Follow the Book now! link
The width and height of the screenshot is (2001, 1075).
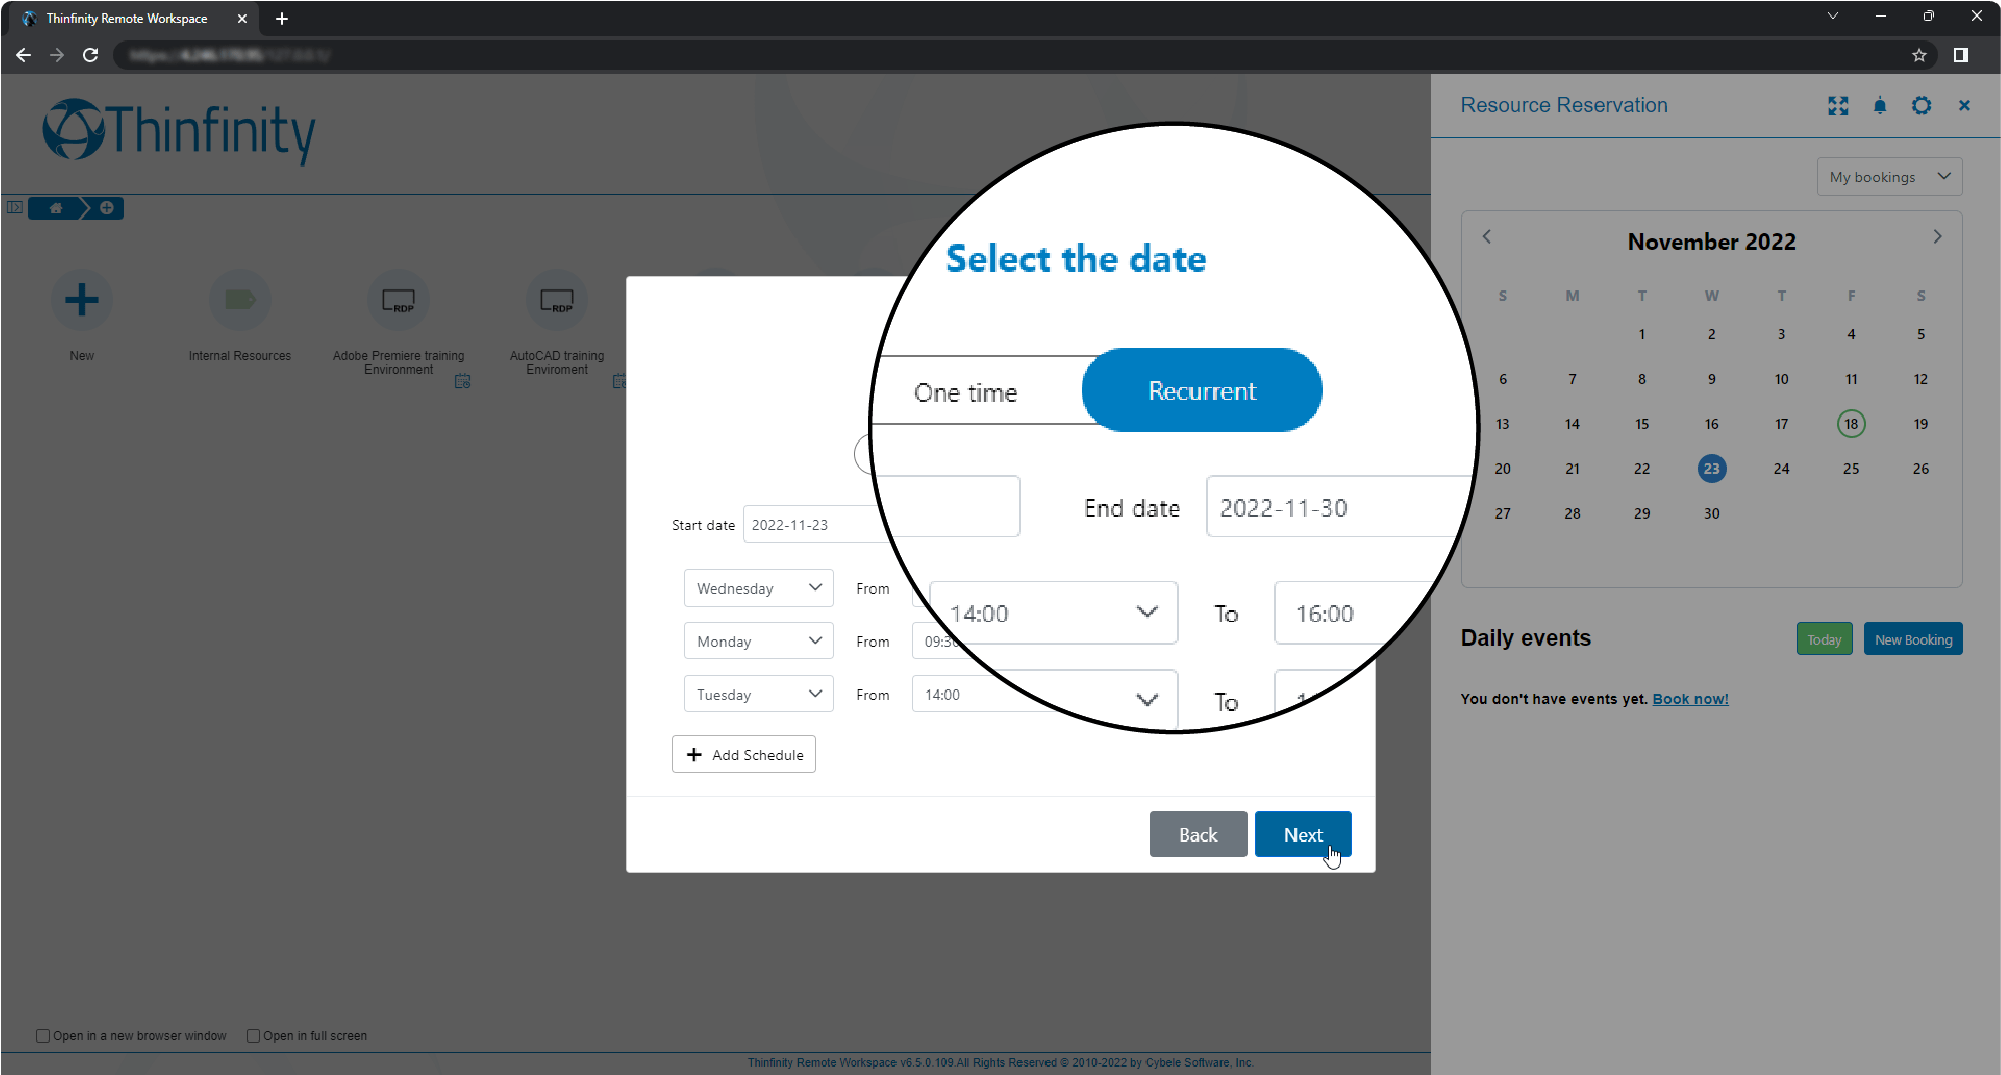(x=1690, y=698)
